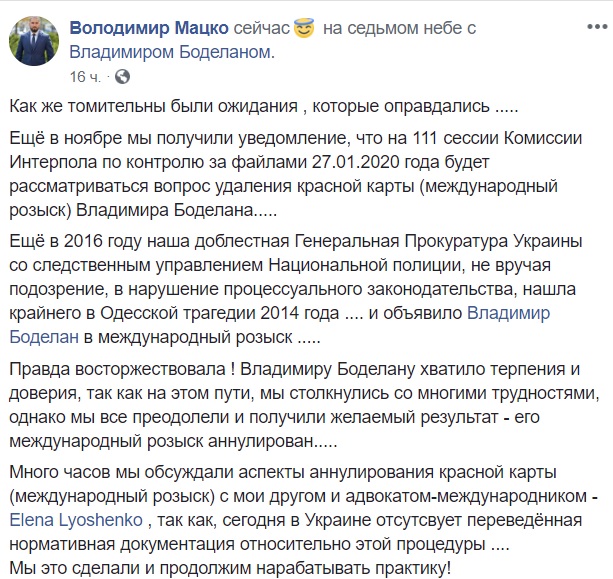The image size is (613, 579).
Task: Open the Володимир Мацко author name link
Action: [x=149, y=28]
